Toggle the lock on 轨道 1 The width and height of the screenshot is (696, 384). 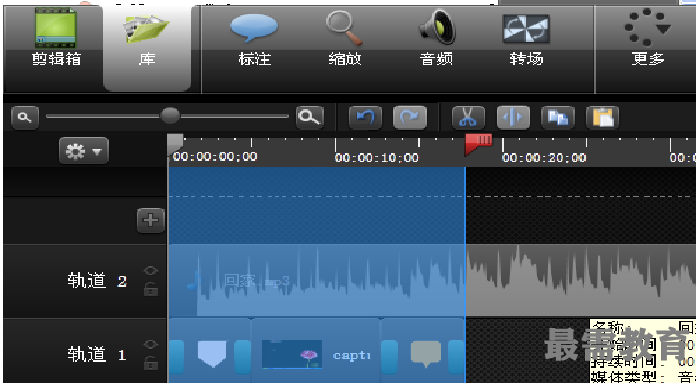click(151, 363)
